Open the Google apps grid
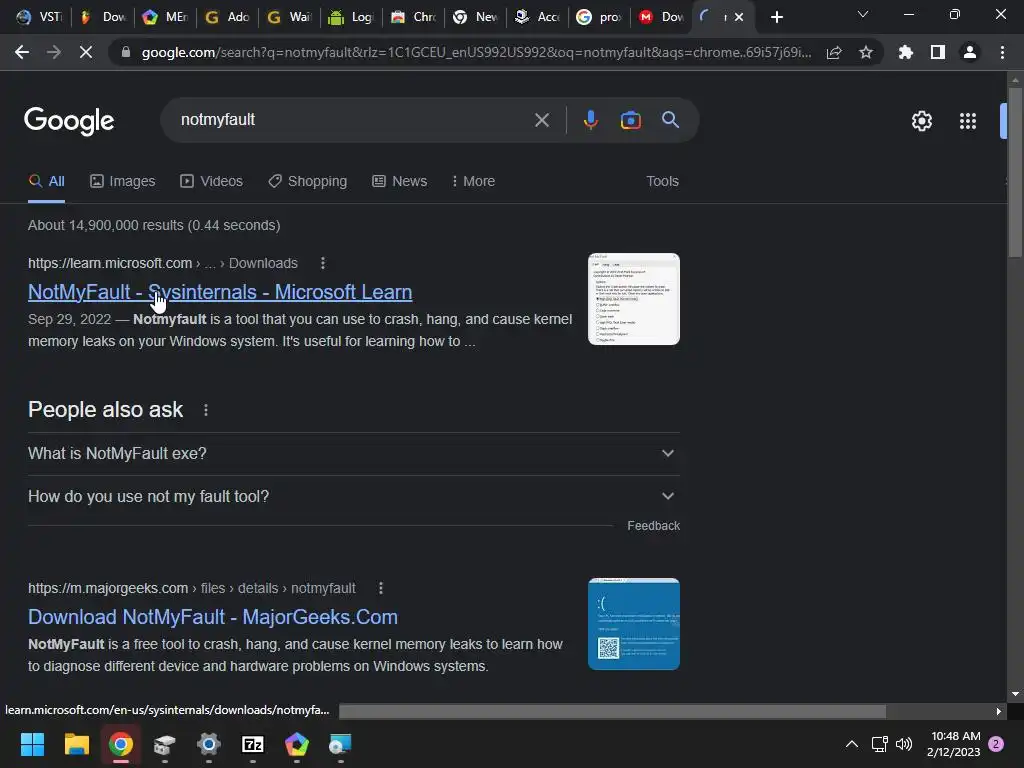Viewport: 1024px width, 768px height. click(x=968, y=121)
